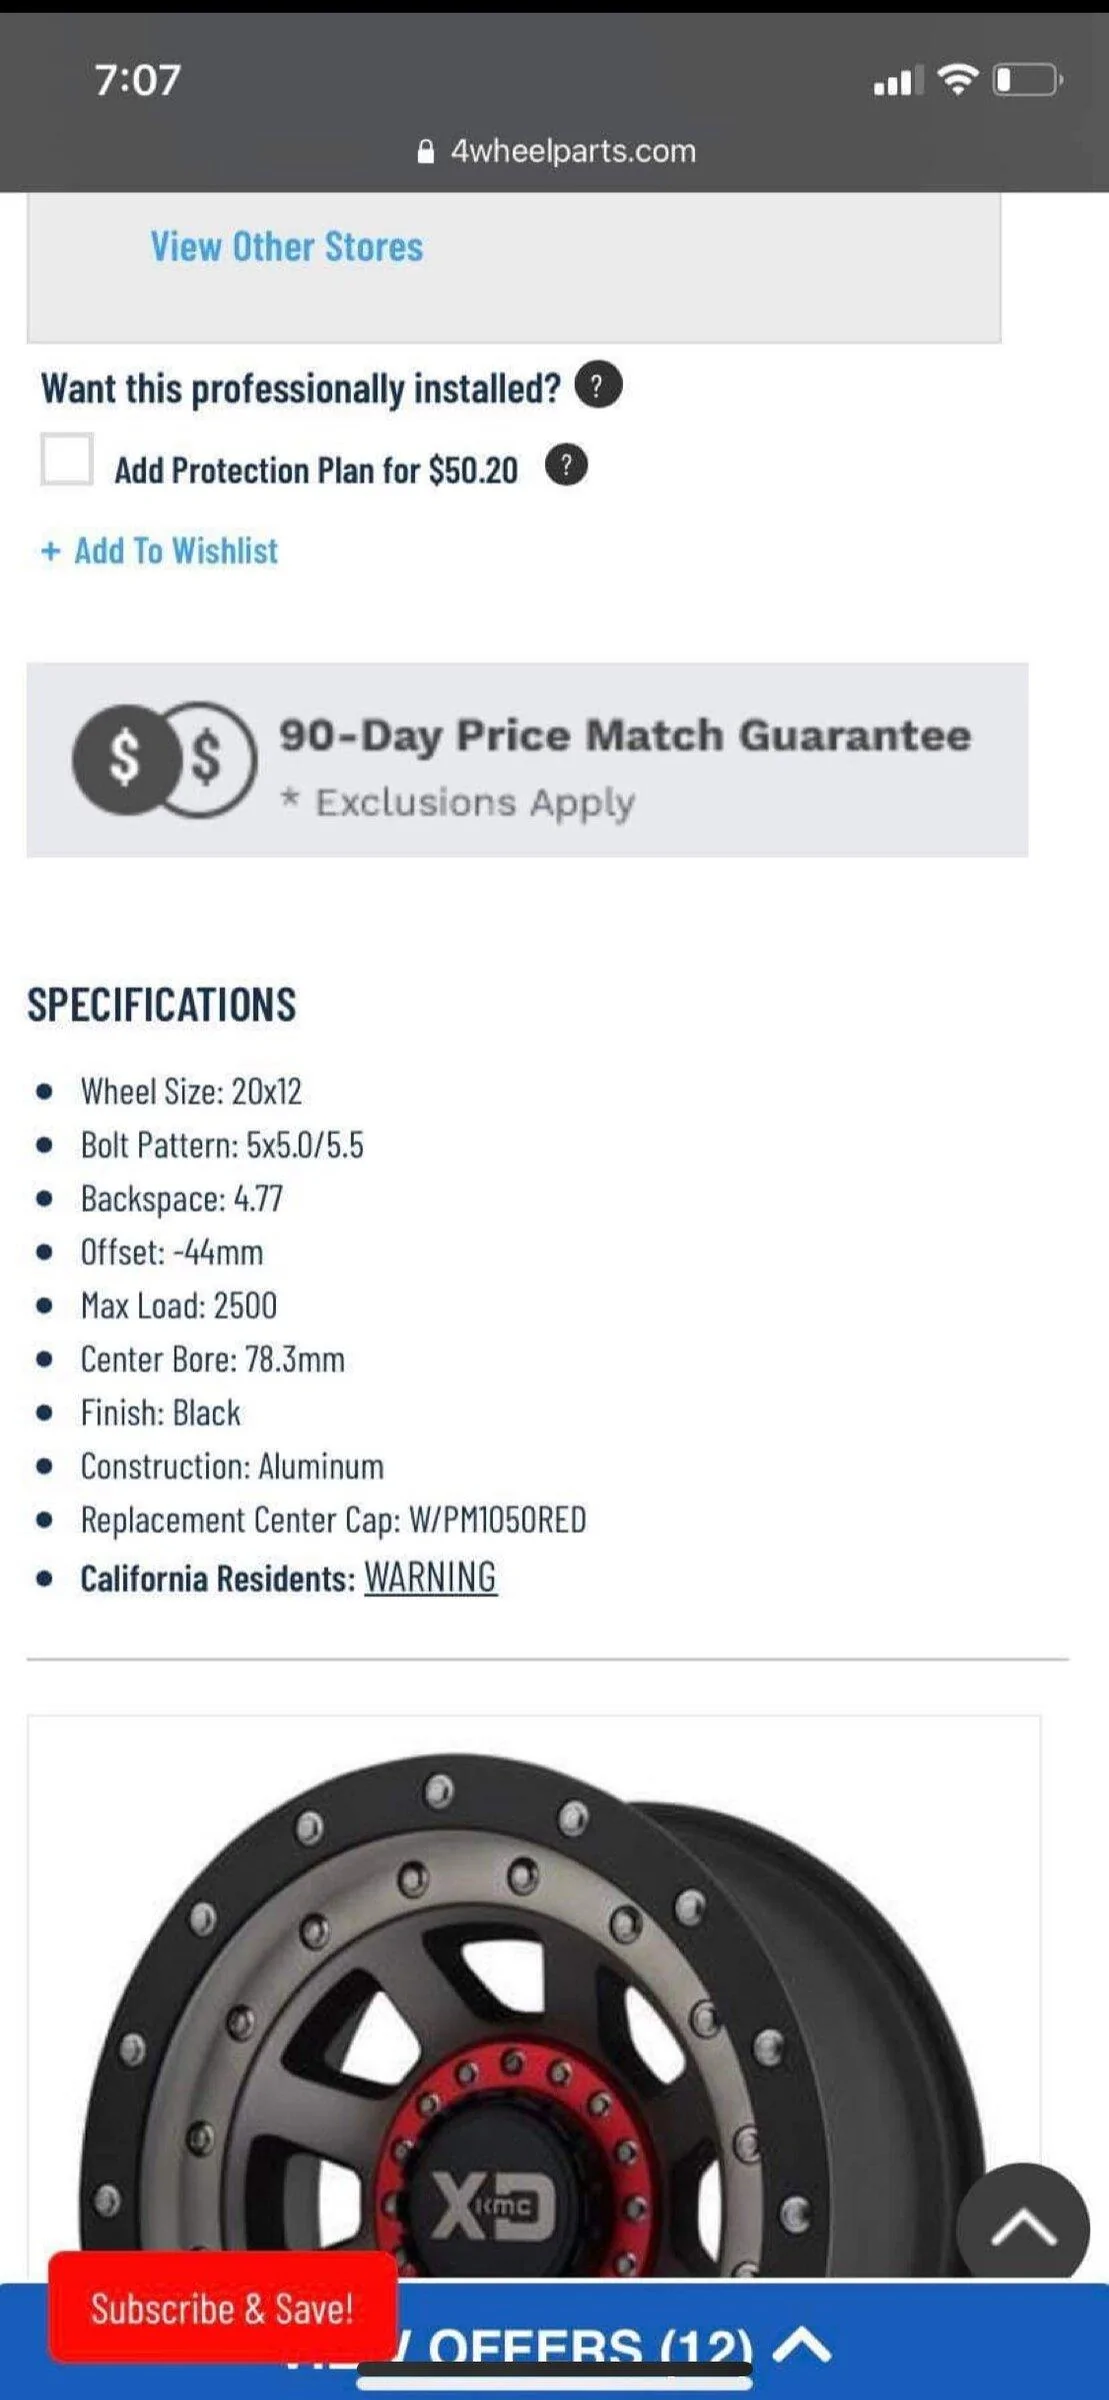Open the View Other Stores link
The height and width of the screenshot is (2400, 1109).
tap(287, 246)
